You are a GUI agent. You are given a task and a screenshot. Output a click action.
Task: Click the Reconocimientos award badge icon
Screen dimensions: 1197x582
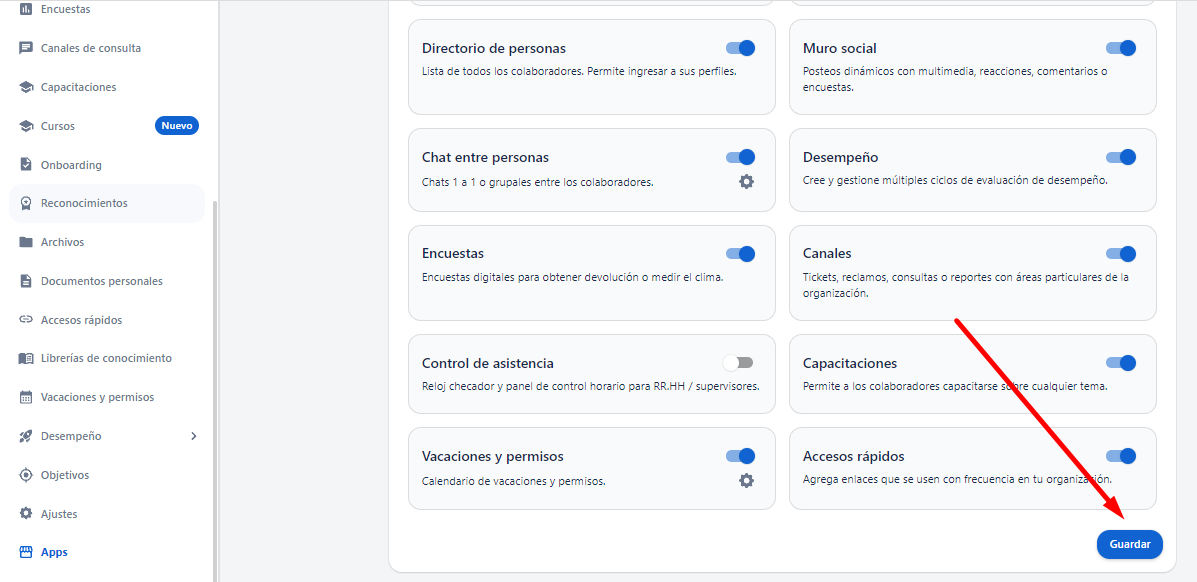[x=26, y=203]
